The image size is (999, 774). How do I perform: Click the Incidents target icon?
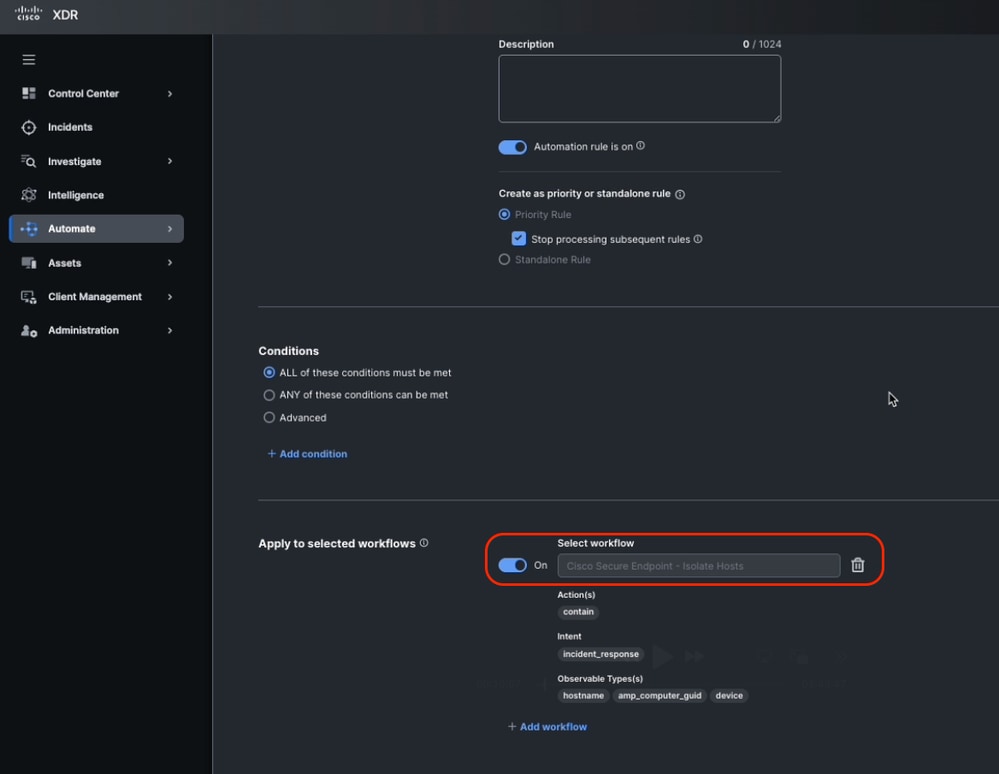29,127
